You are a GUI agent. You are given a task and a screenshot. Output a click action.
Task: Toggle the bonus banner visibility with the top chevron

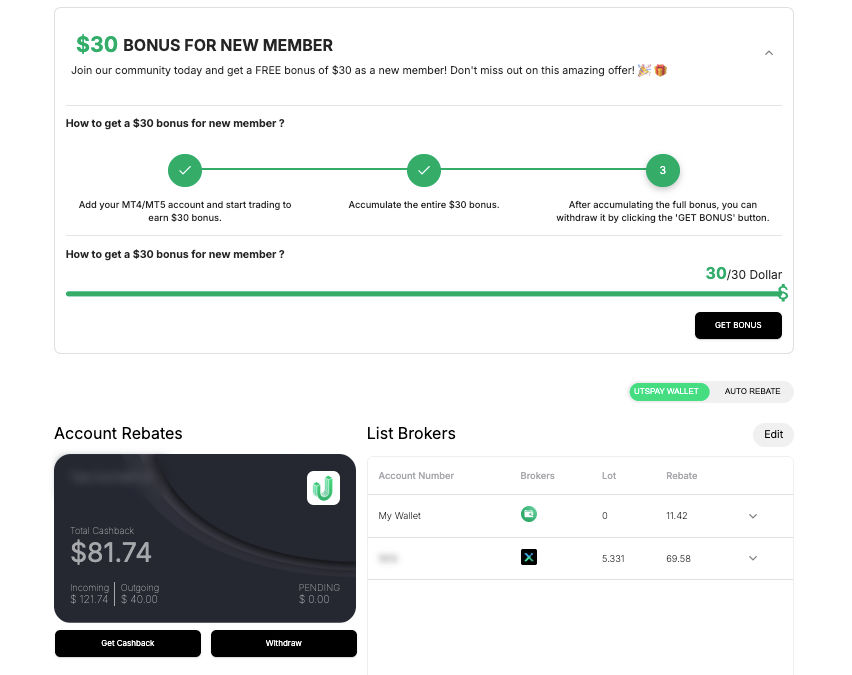(769, 52)
